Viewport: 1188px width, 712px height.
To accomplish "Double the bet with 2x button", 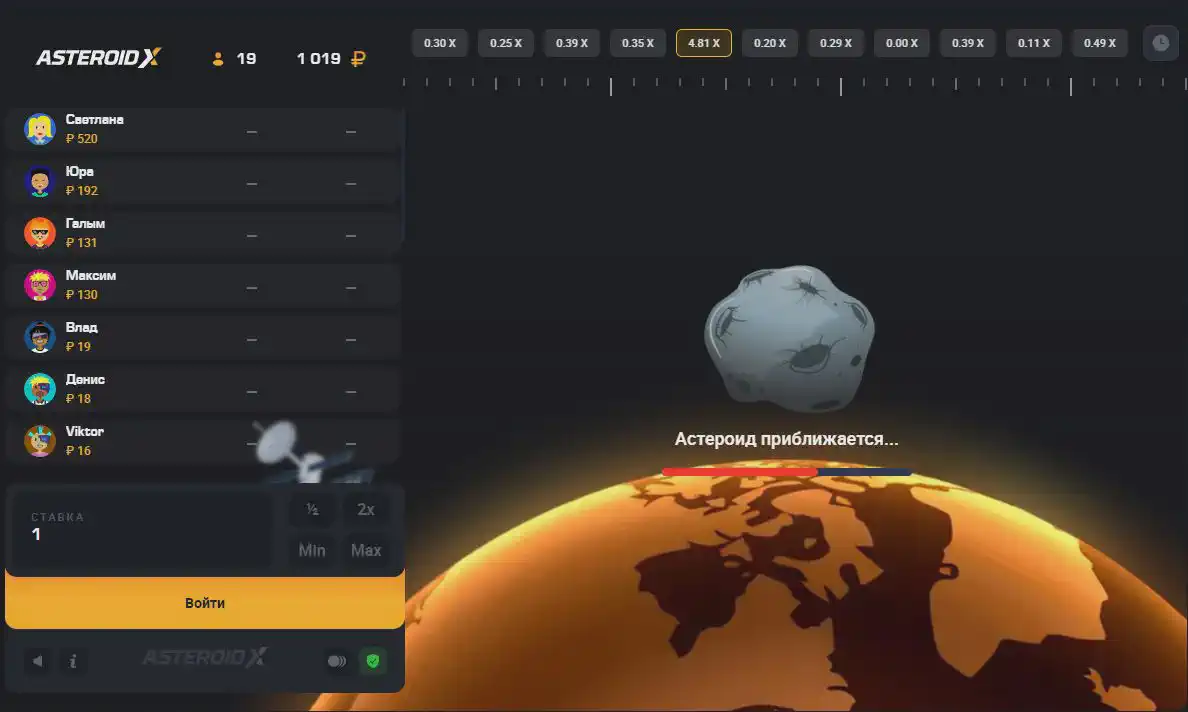I will click(366, 510).
